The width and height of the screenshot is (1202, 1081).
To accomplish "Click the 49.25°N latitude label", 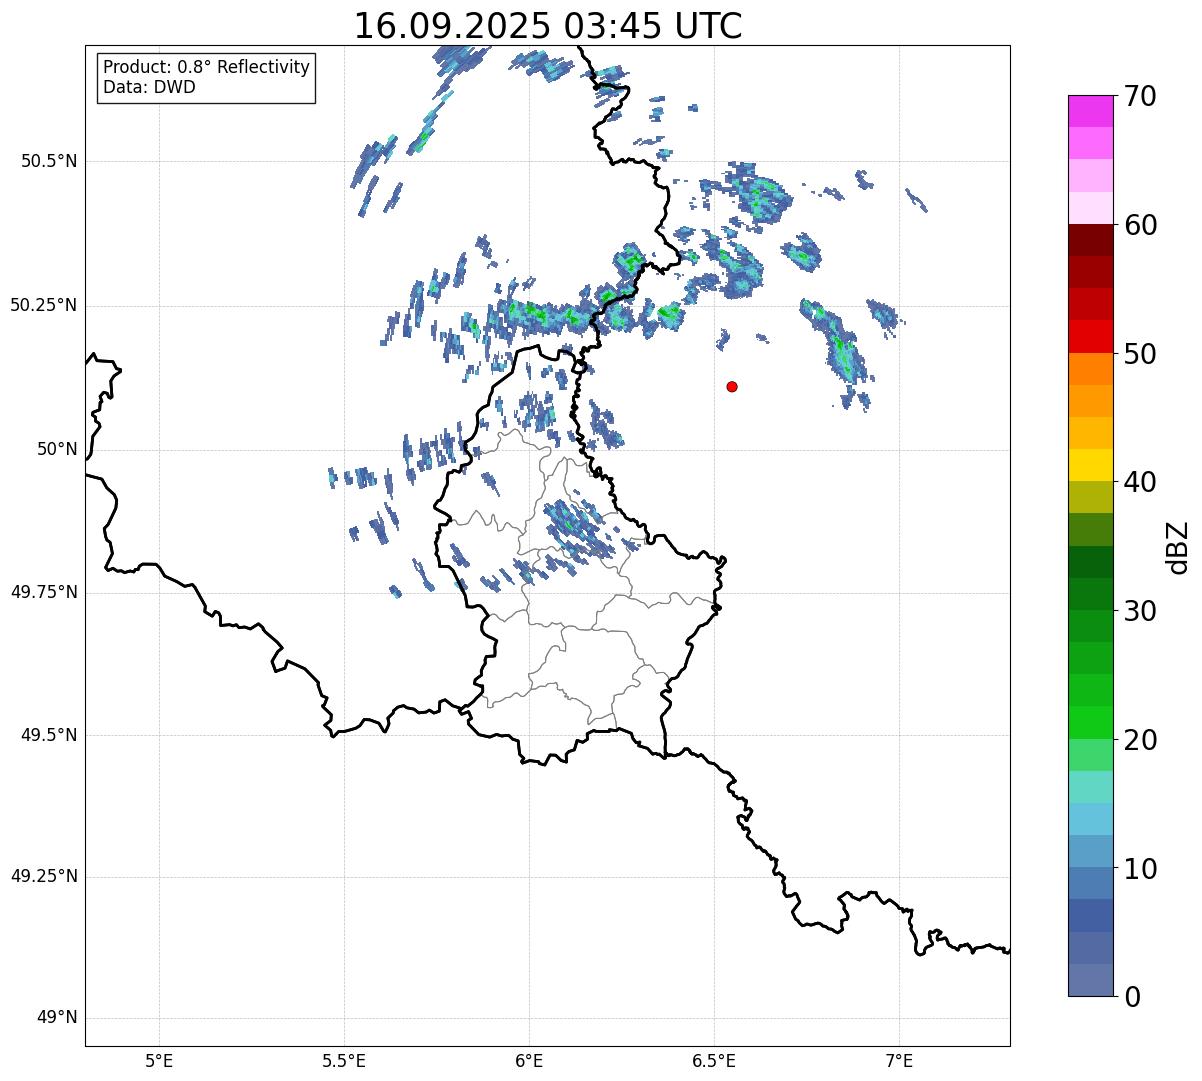I will tap(44, 876).
